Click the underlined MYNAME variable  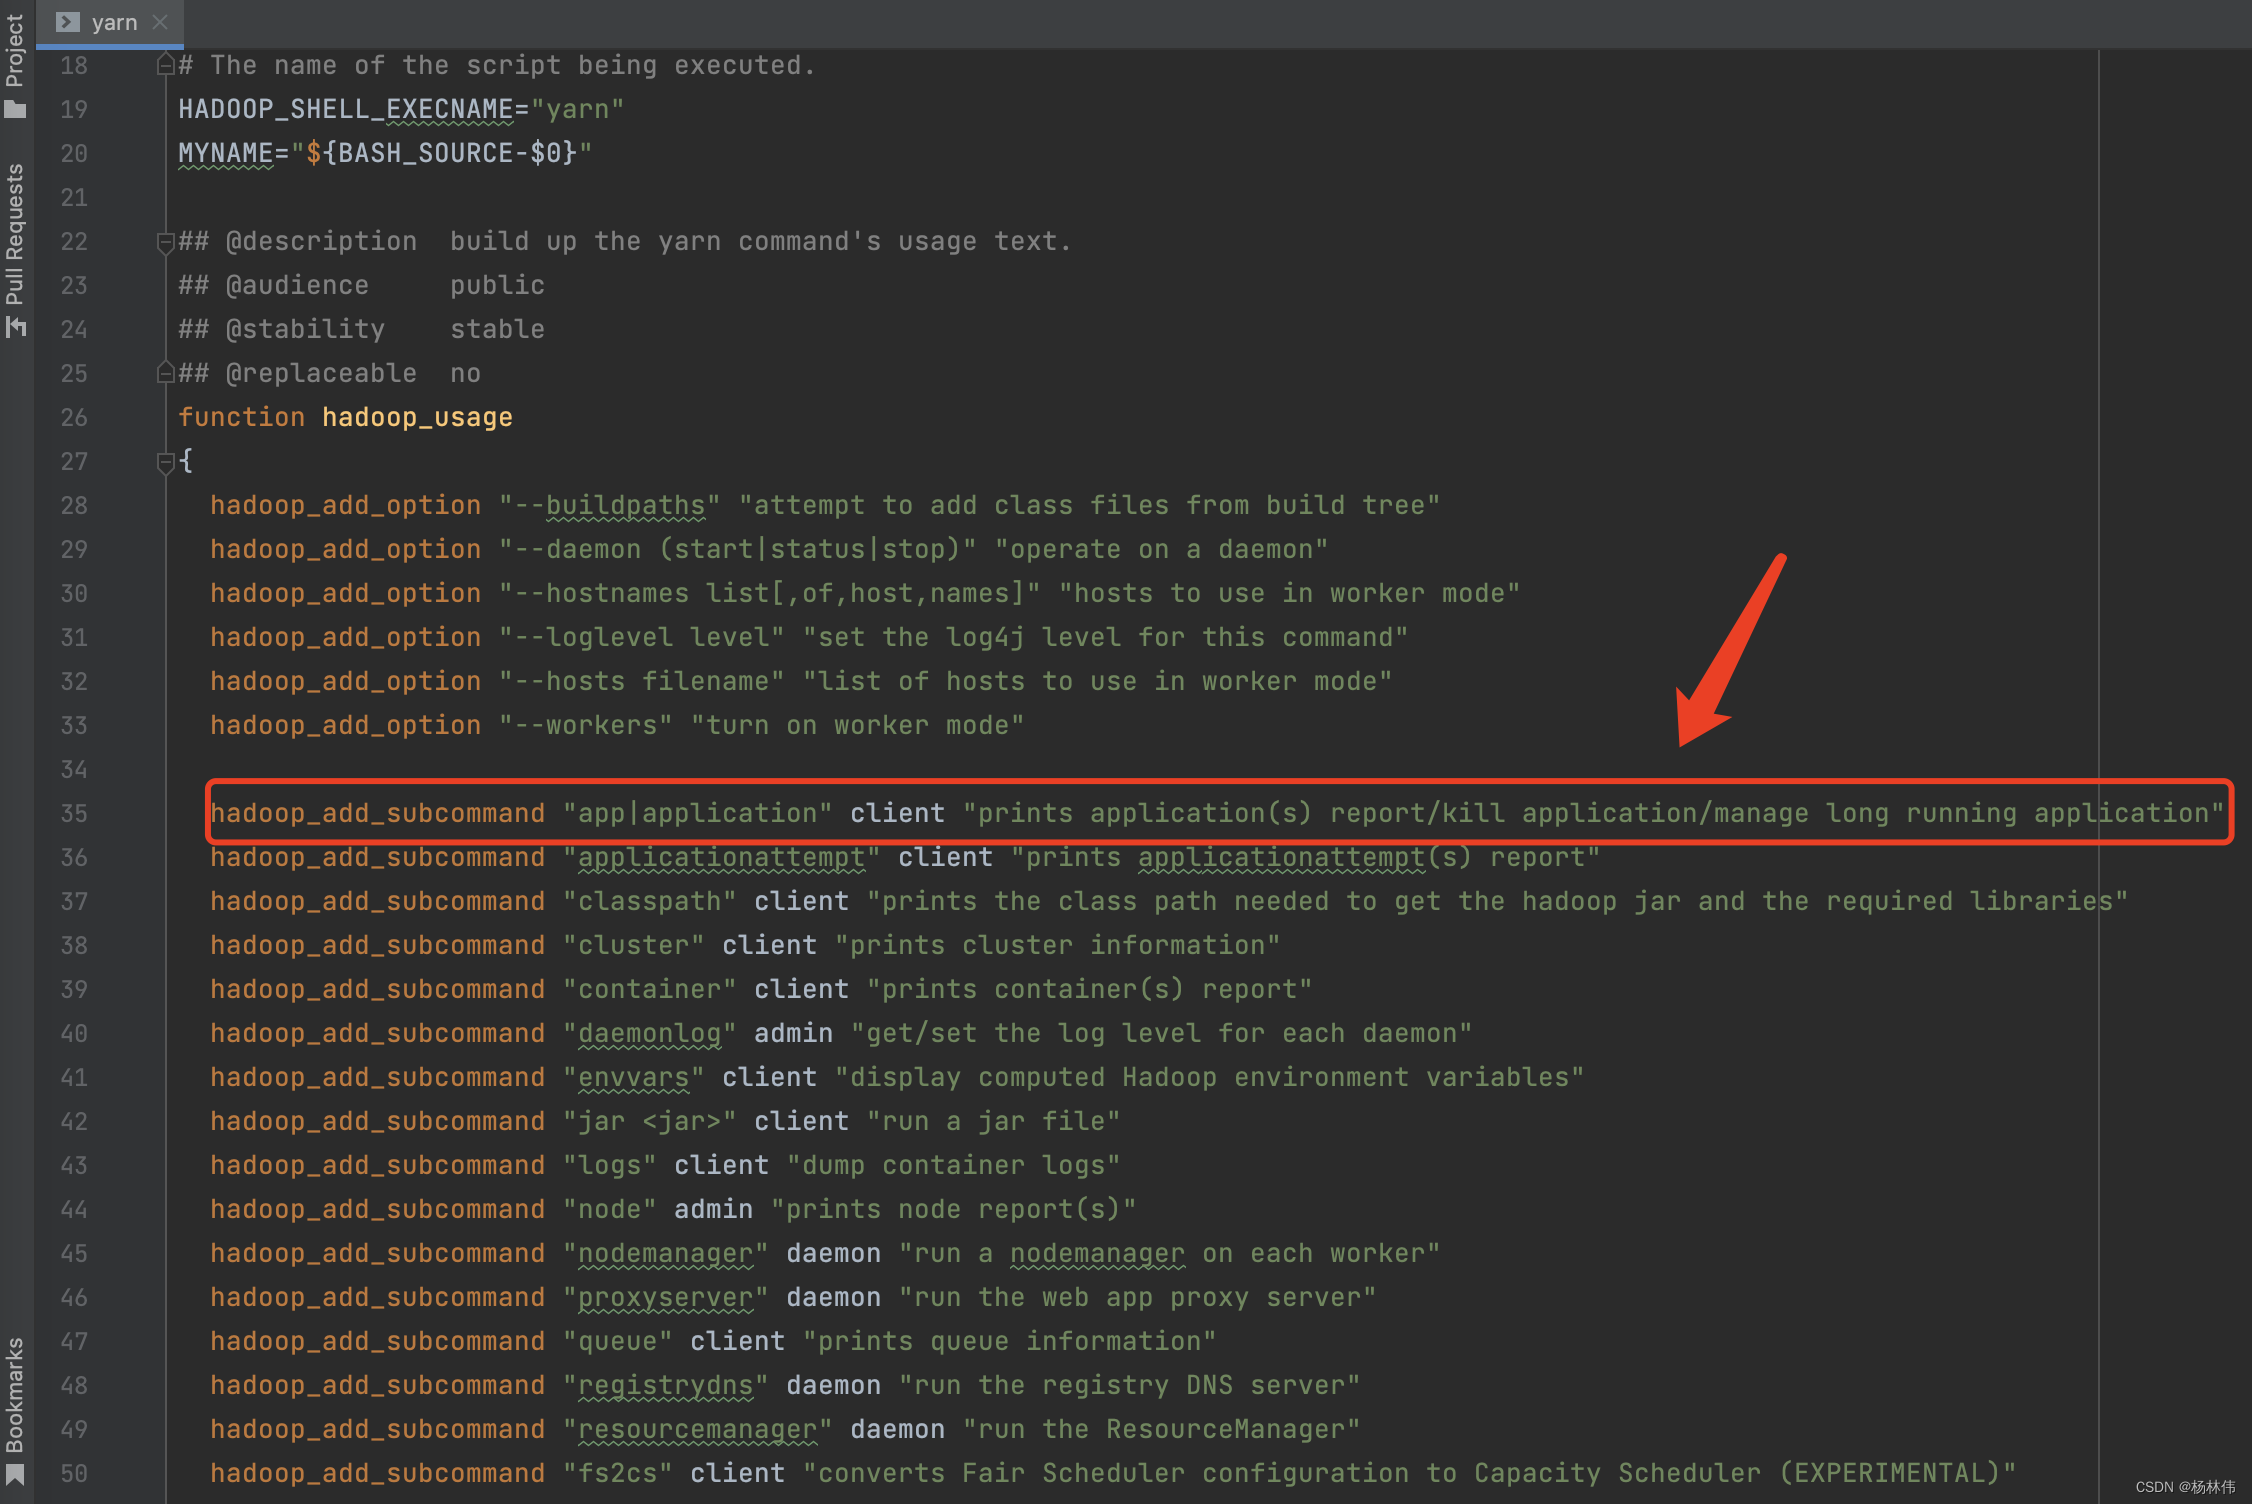point(225,154)
